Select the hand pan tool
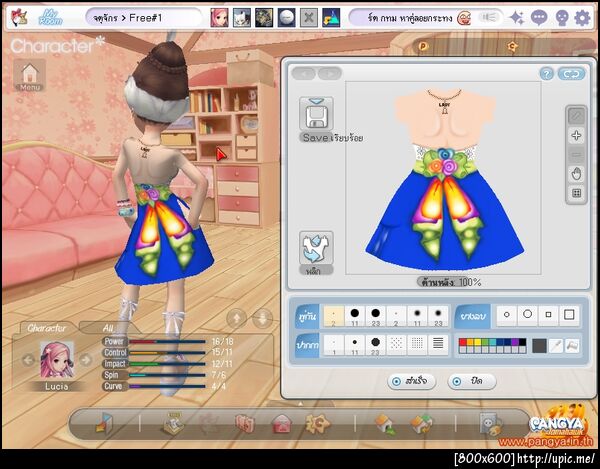The image size is (600, 469). point(576,174)
